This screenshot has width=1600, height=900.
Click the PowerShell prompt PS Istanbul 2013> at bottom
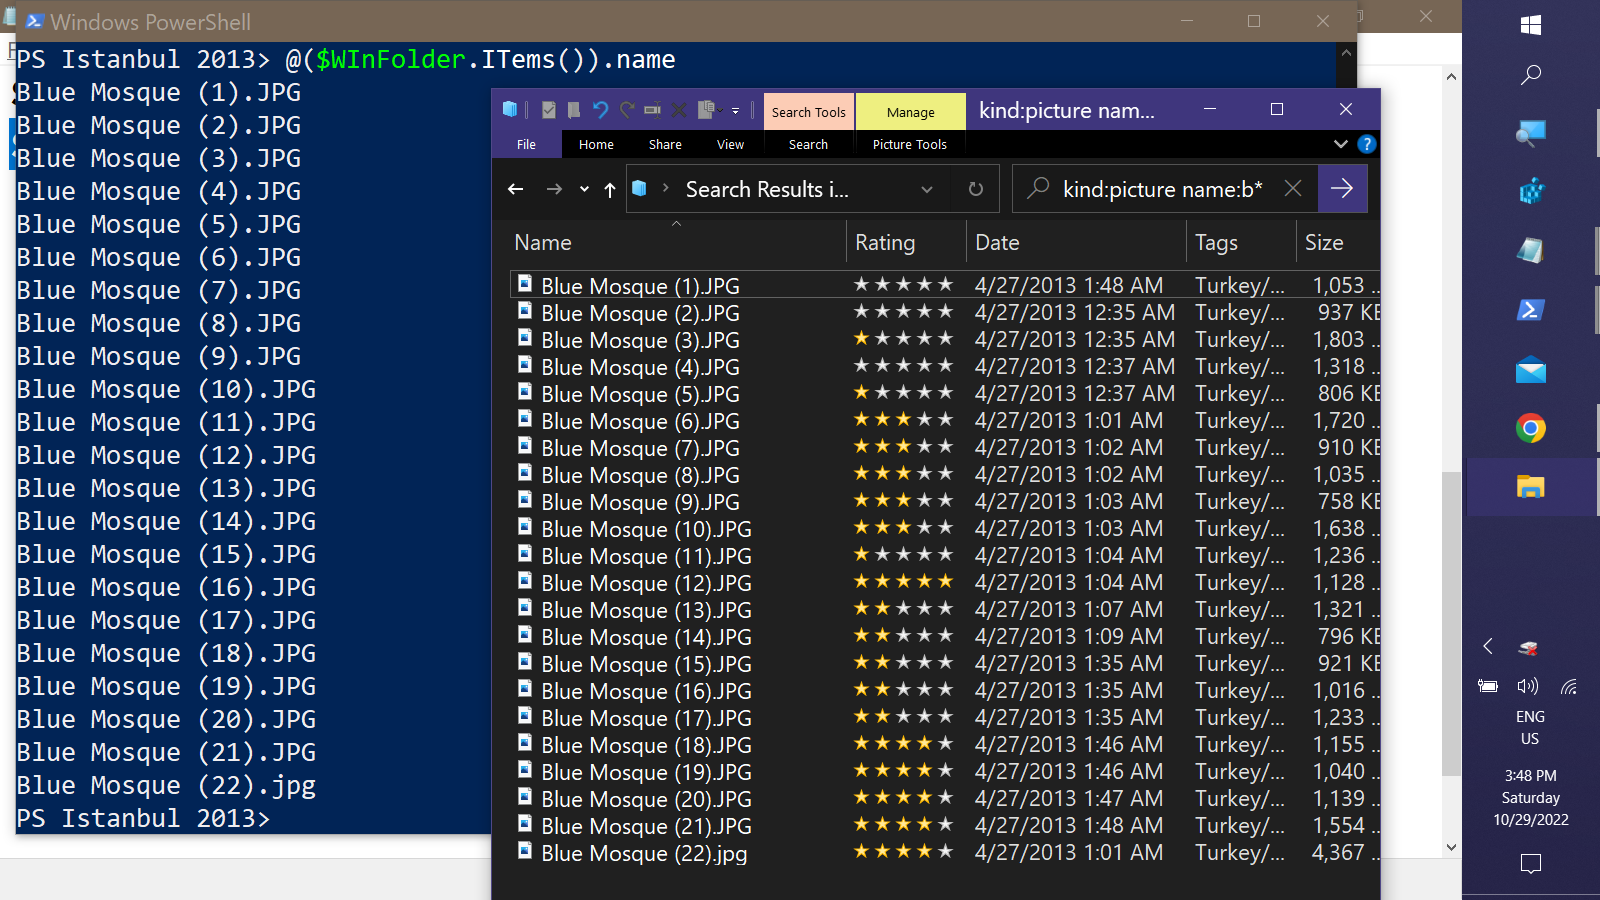click(x=143, y=819)
